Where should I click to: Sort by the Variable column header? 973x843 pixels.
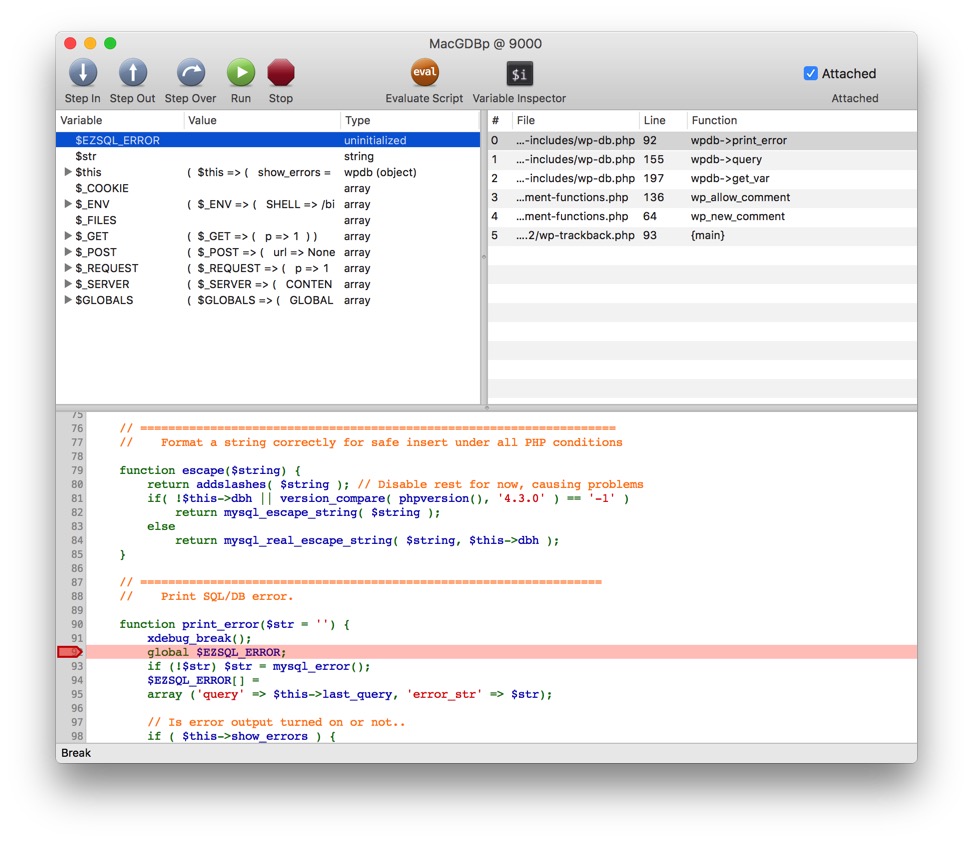click(x=120, y=120)
